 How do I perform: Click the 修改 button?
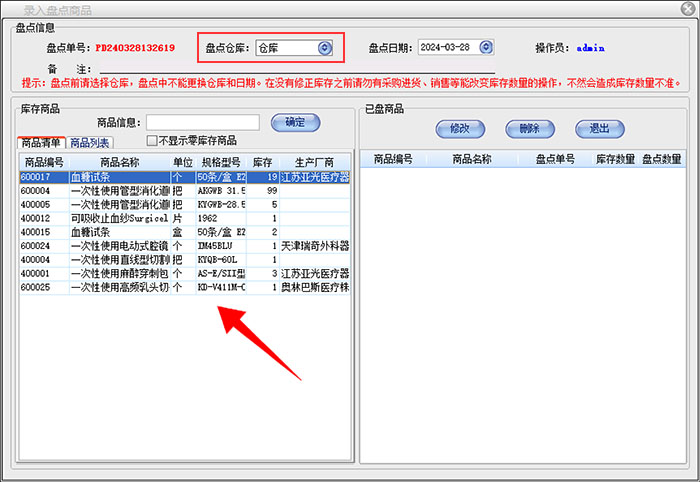point(460,128)
